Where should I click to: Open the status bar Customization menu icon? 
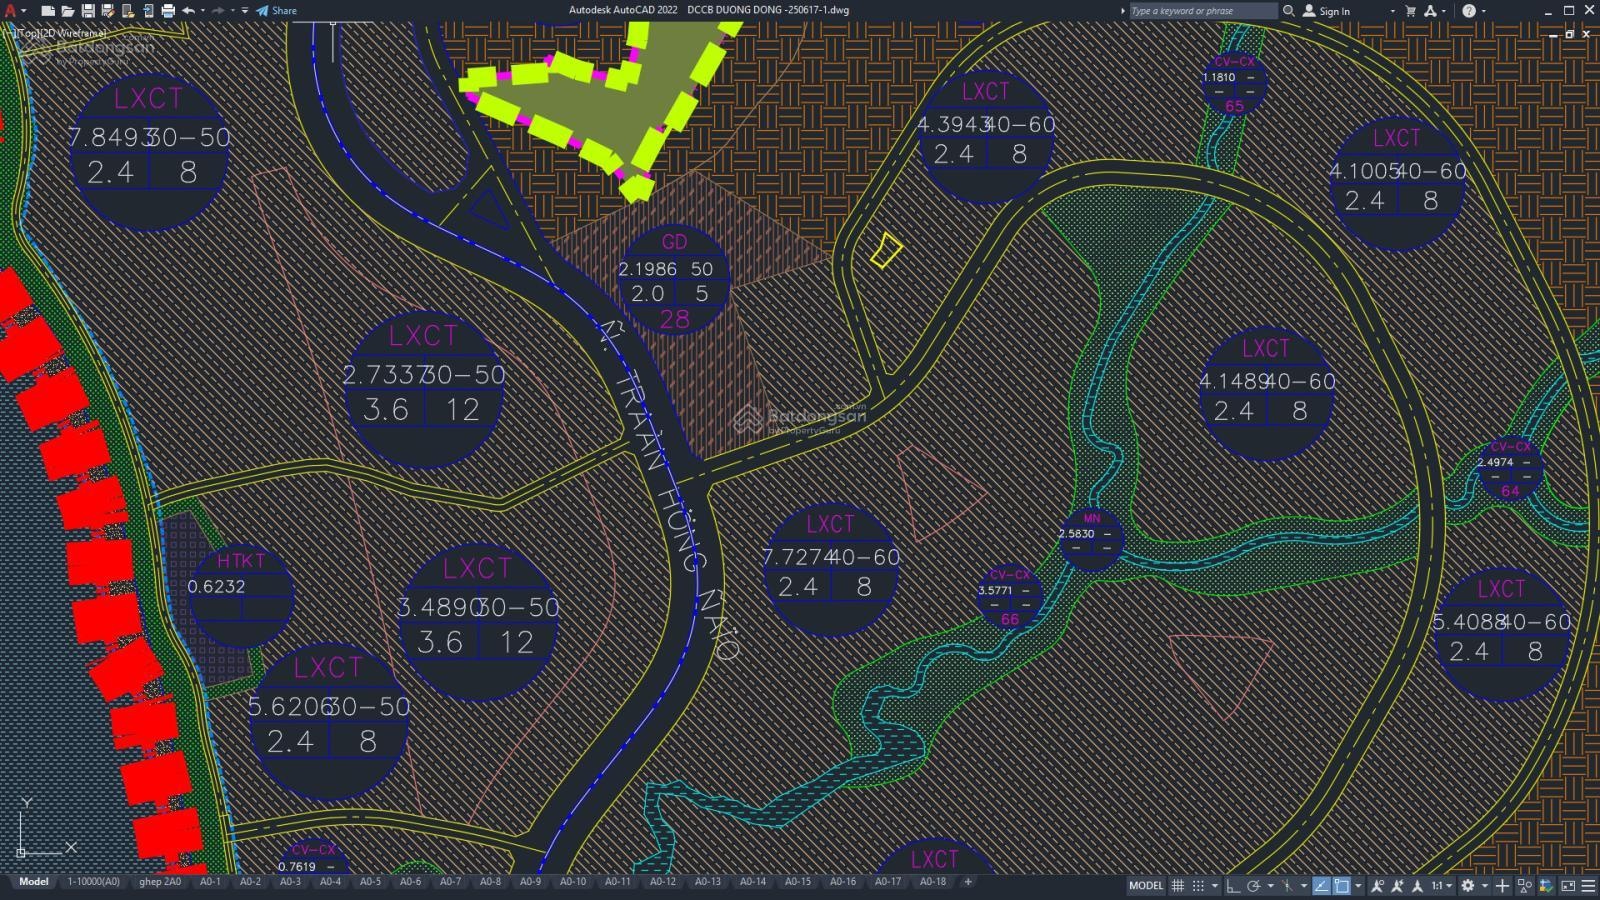1588,885
